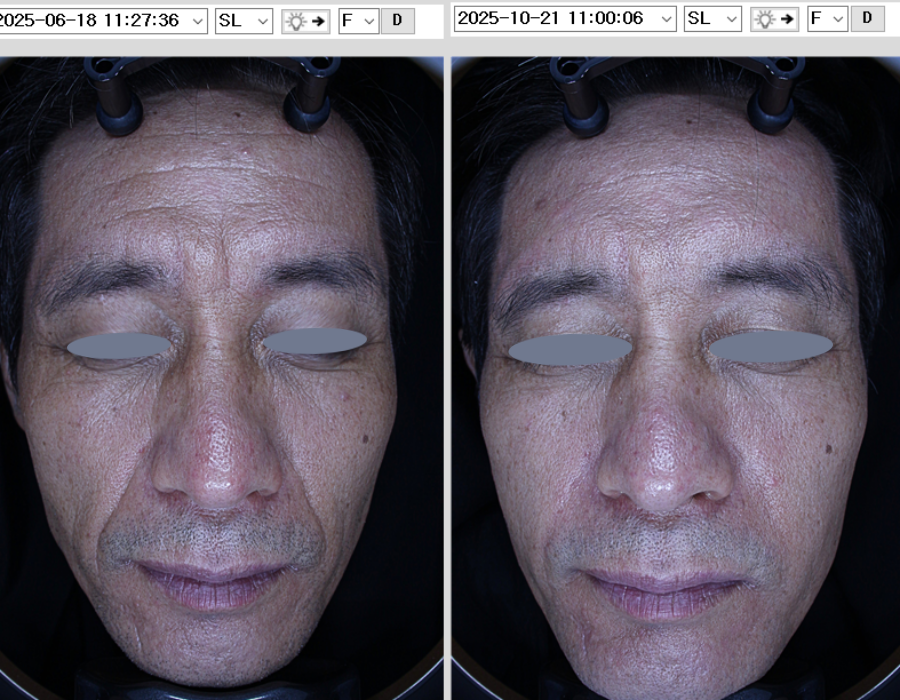Expand the left panel's SL mode dropdown
The height and width of the screenshot is (700, 900).
tap(243, 20)
